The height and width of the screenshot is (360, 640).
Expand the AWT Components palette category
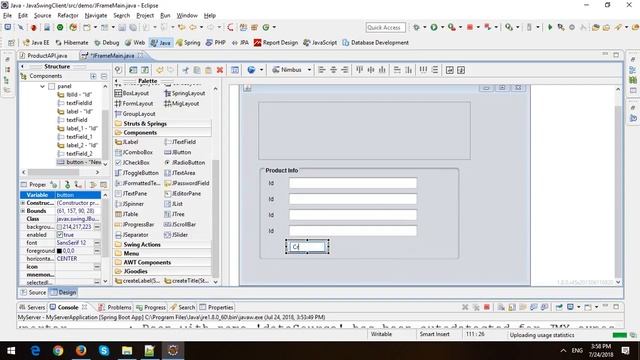(162, 262)
